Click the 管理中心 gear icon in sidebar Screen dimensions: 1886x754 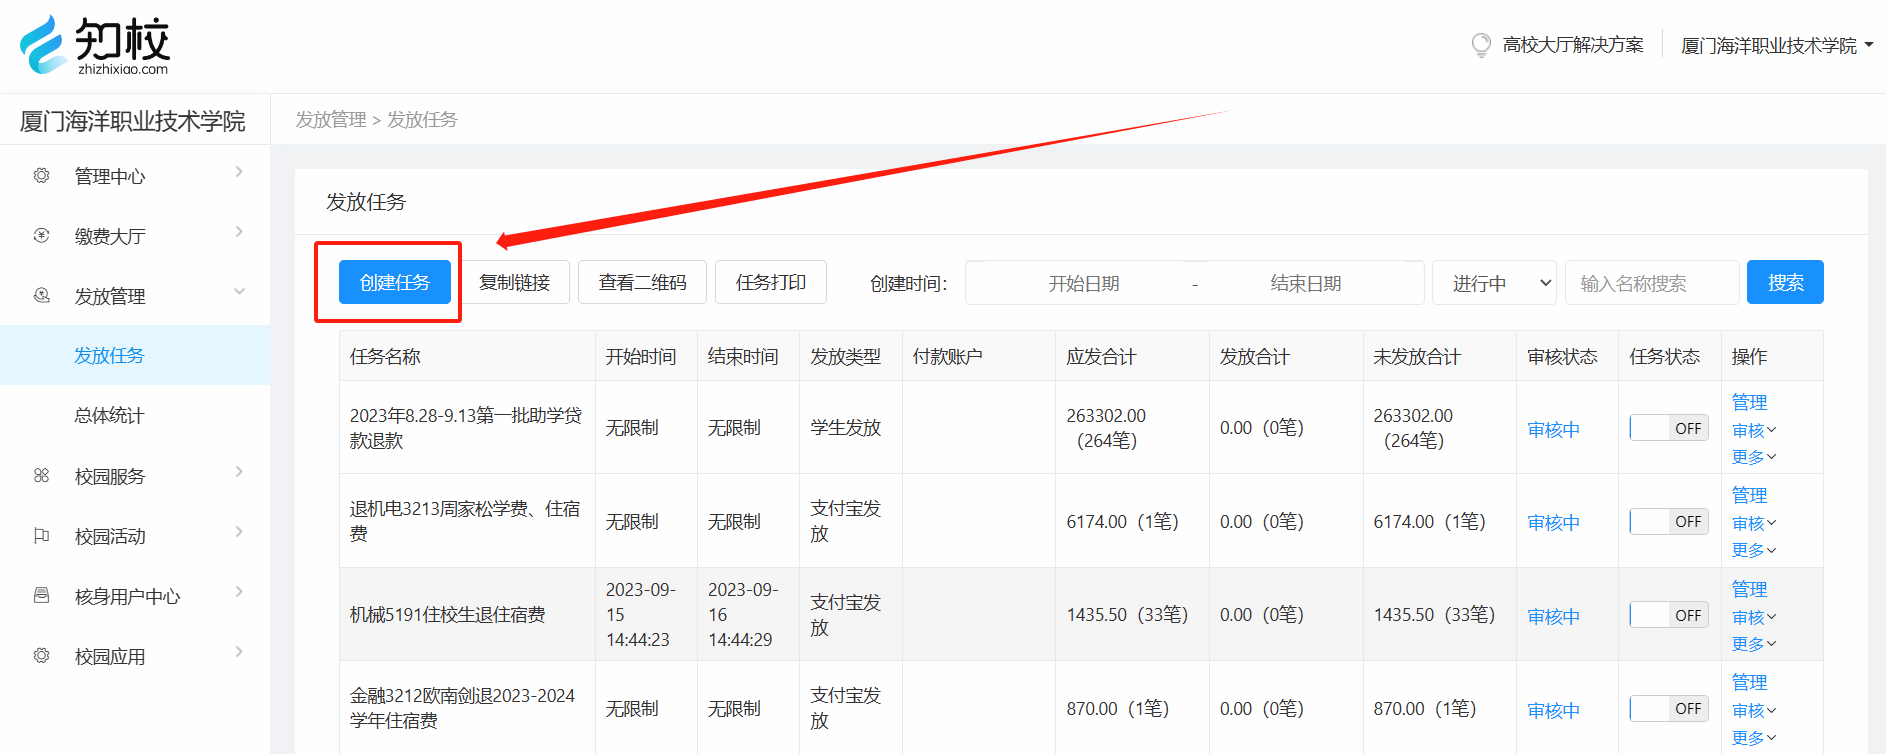tap(41, 176)
